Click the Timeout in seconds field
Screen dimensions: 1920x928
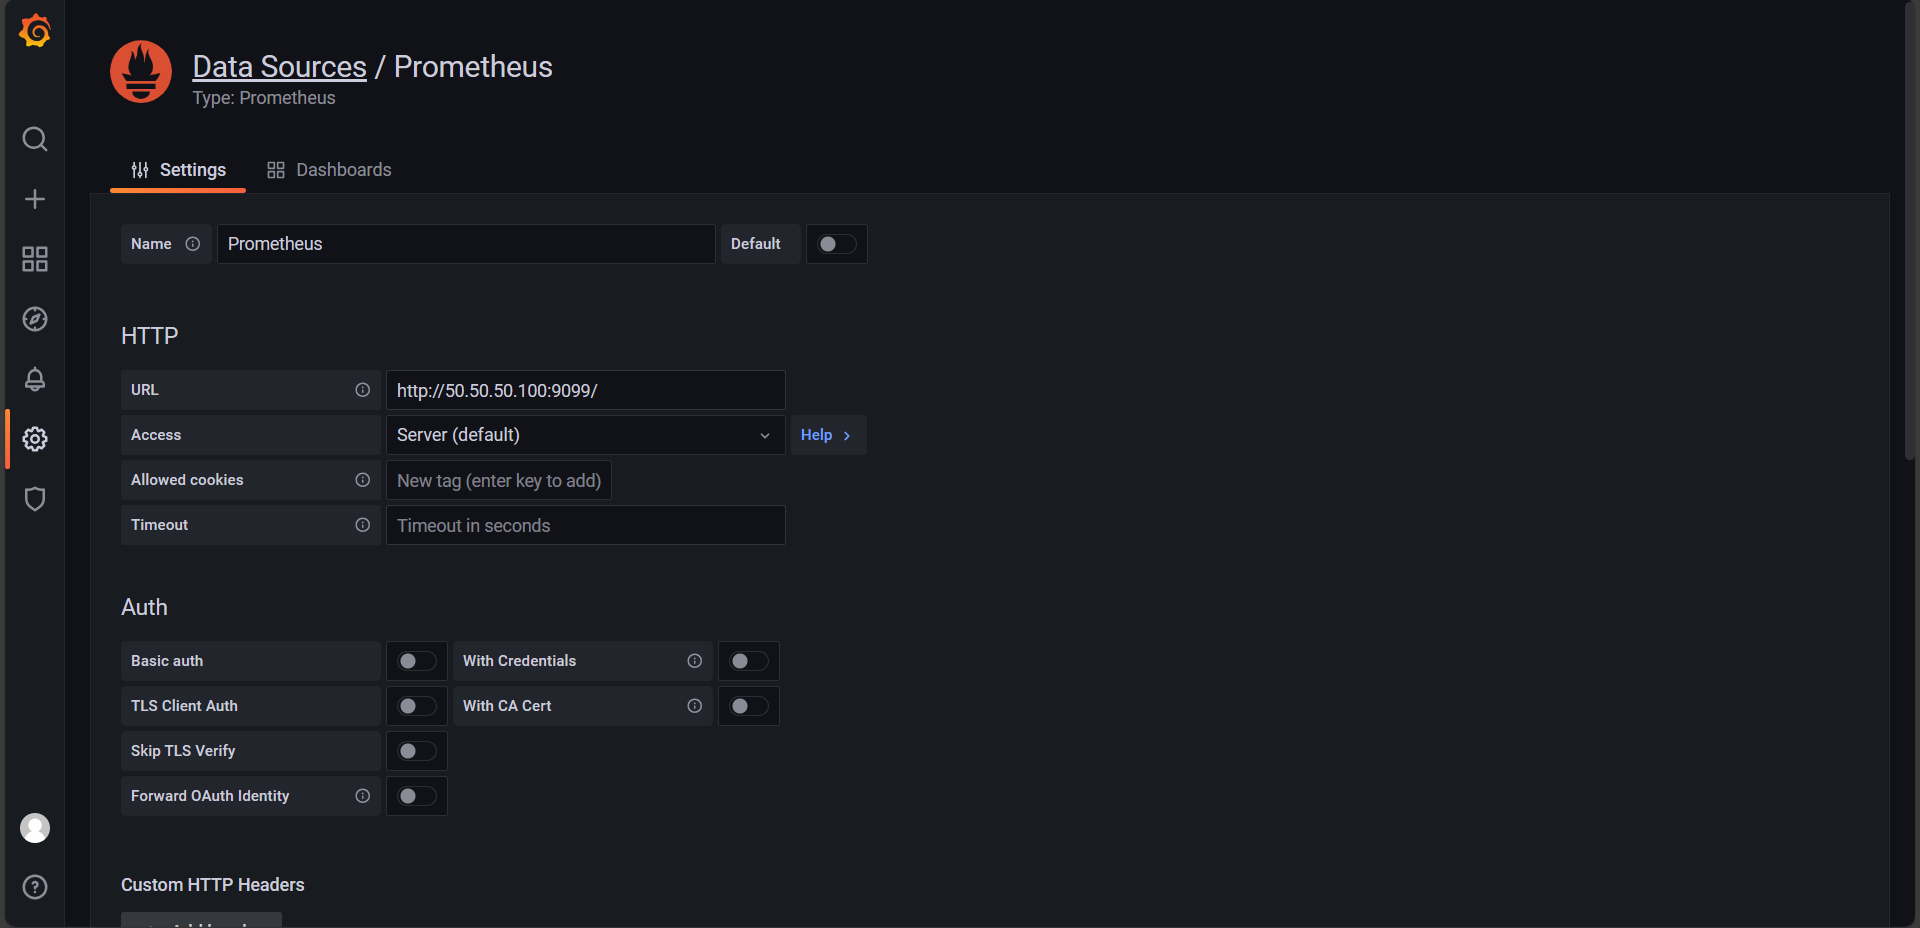(x=586, y=525)
